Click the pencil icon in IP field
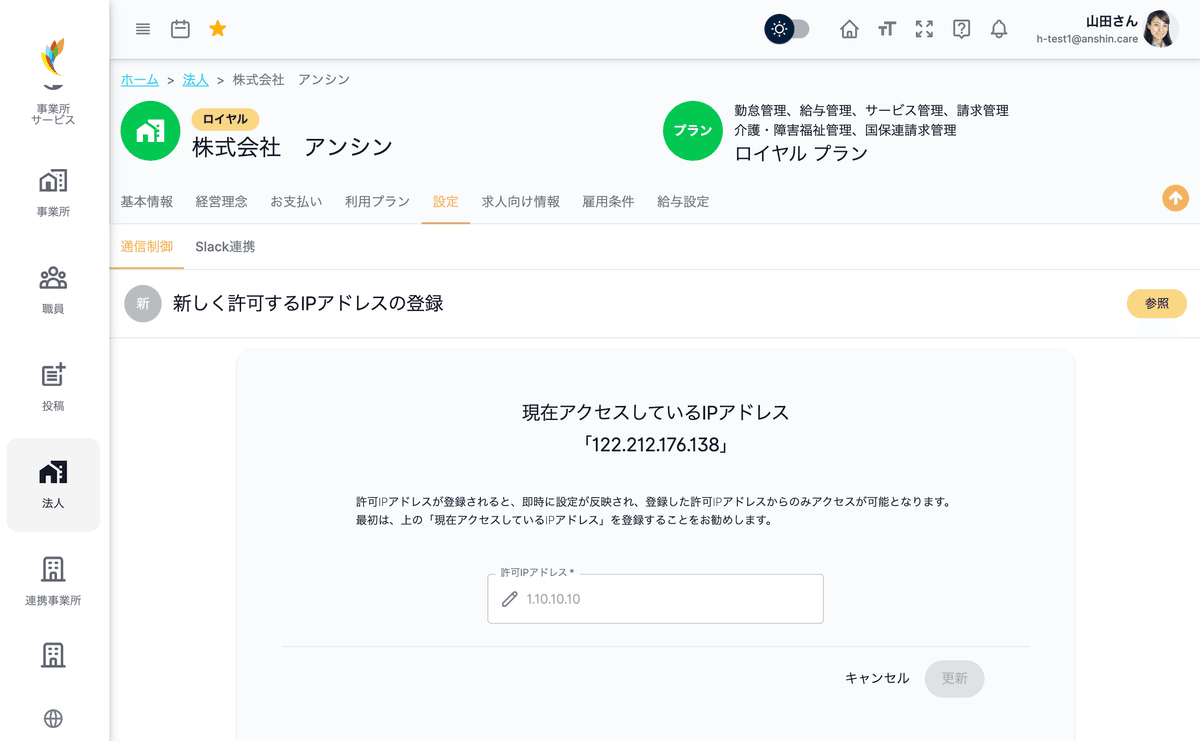Image resolution: width=1200 pixels, height=741 pixels. pos(509,599)
